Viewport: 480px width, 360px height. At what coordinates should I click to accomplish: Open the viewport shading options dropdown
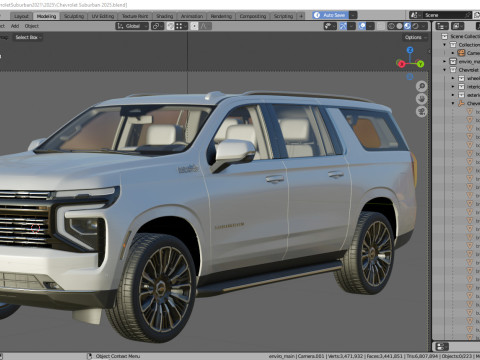pos(424,26)
